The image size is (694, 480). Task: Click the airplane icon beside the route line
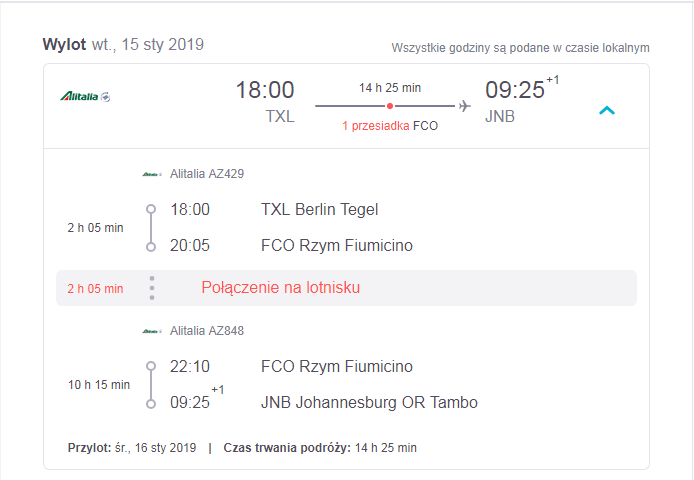tap(464, 106)
